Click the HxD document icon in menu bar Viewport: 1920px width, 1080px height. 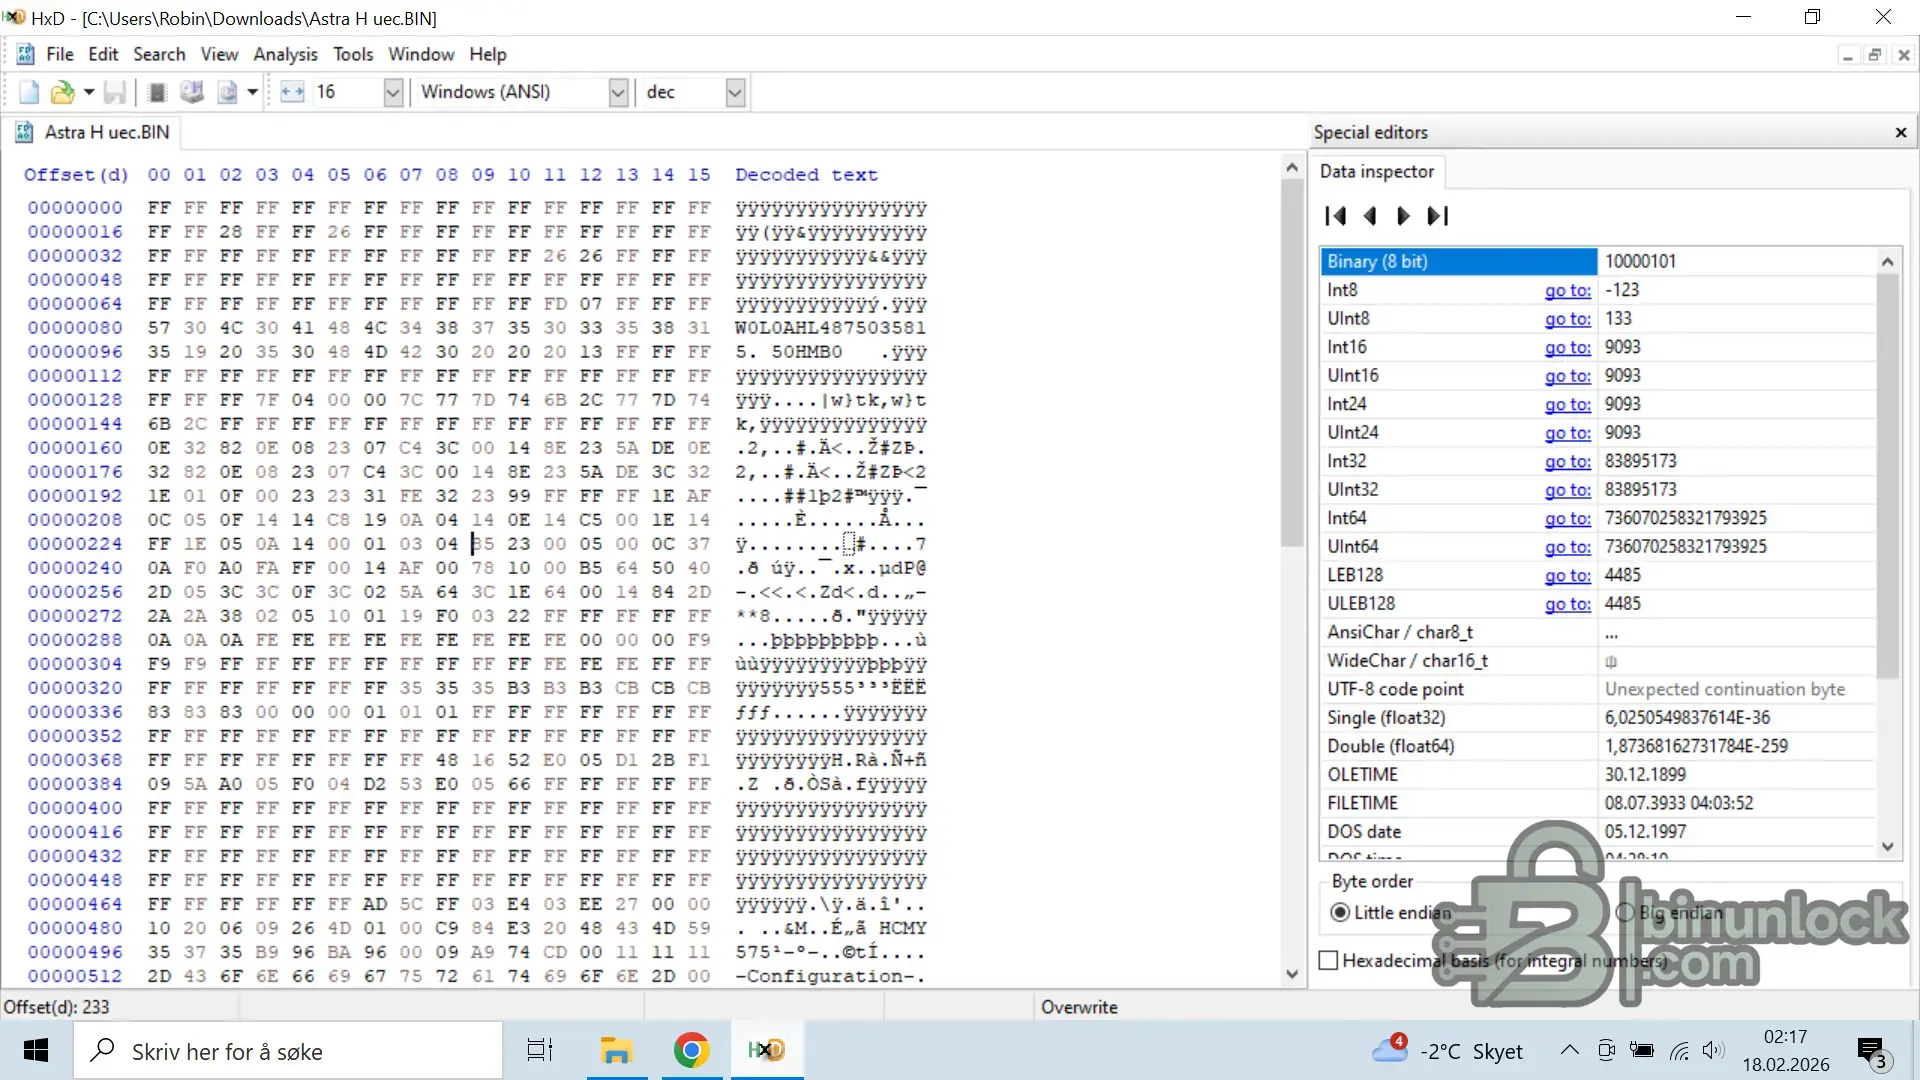click(x=26, y=54)
